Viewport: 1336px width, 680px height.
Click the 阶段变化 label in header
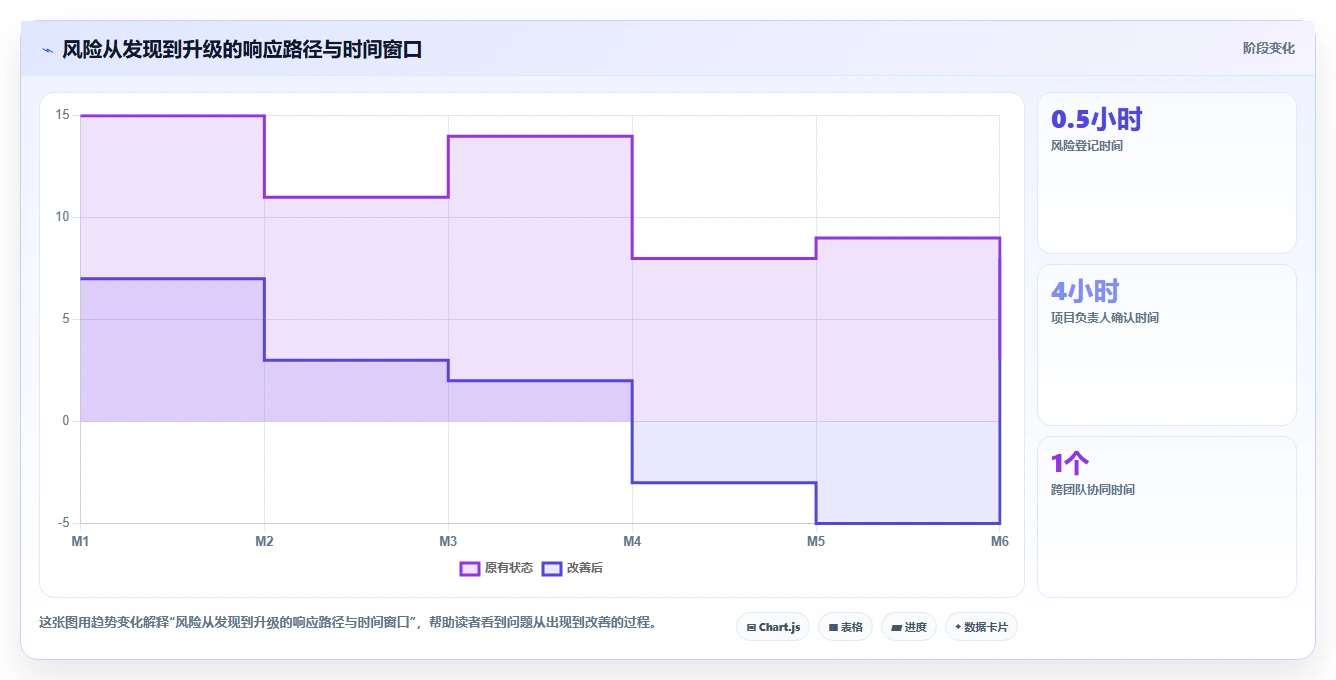click(x=1268, y=48)
